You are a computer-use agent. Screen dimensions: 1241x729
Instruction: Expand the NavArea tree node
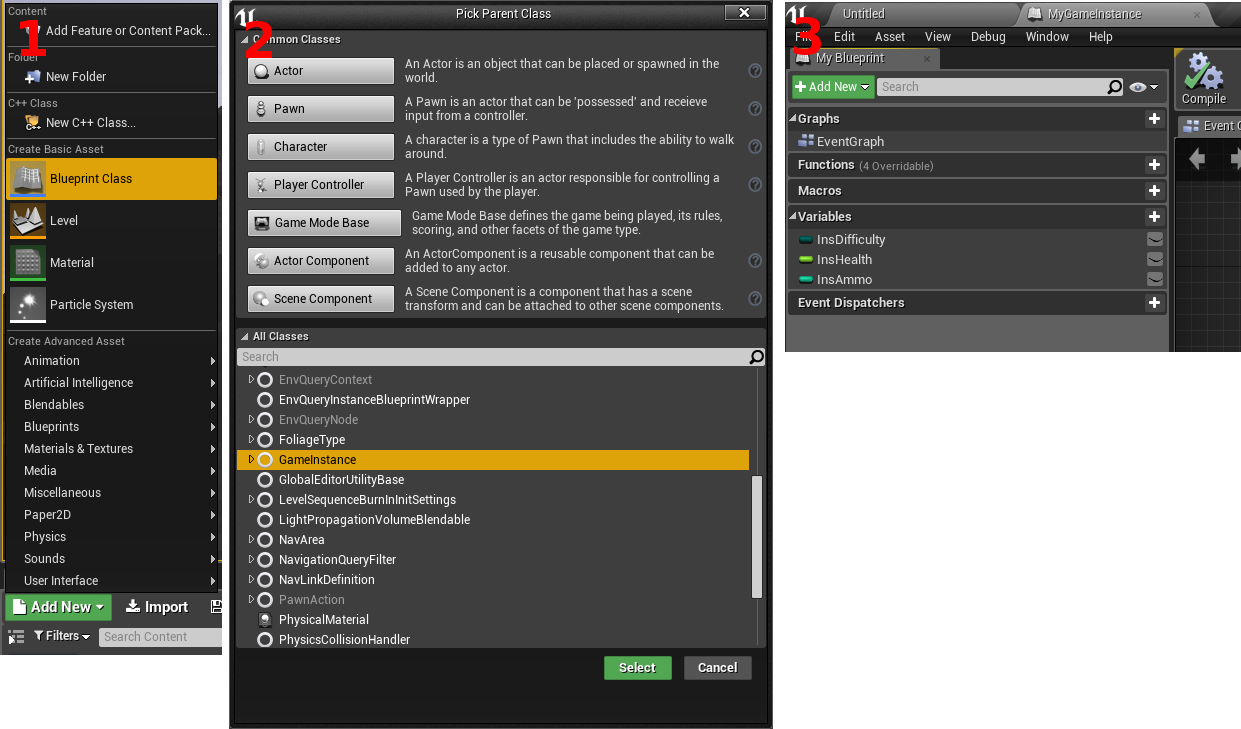pos(252,540)
